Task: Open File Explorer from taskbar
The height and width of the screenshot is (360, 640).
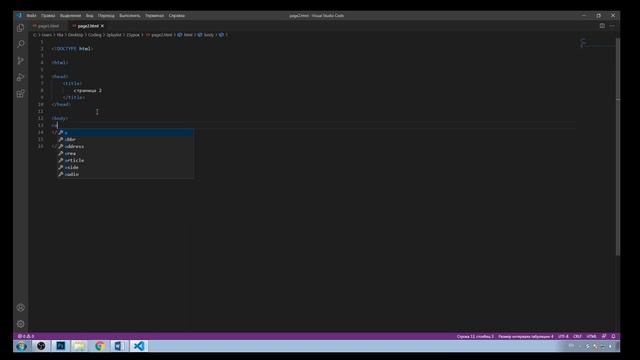Action: coord(80,346)
